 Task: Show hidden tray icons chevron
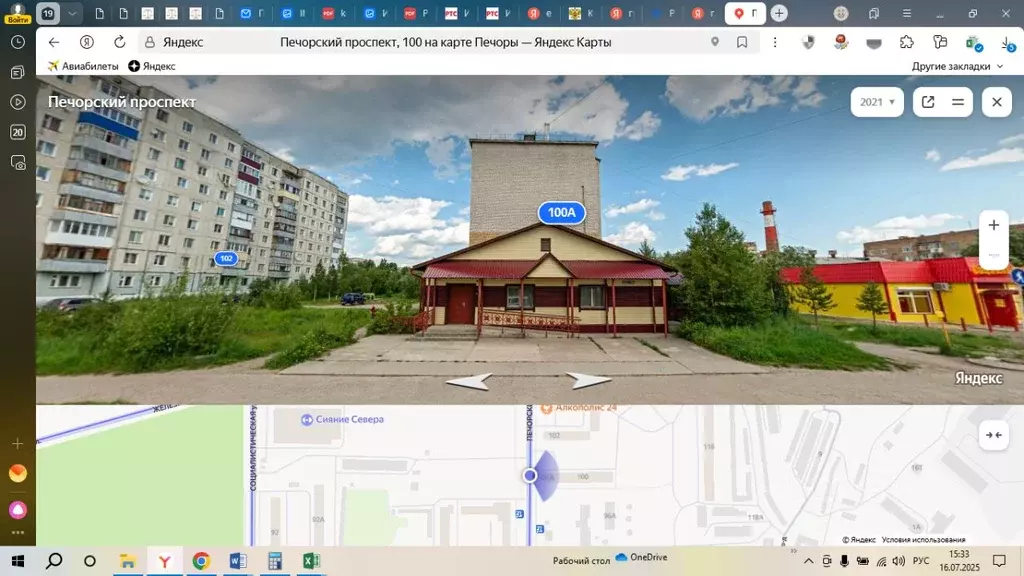(808, 561)
